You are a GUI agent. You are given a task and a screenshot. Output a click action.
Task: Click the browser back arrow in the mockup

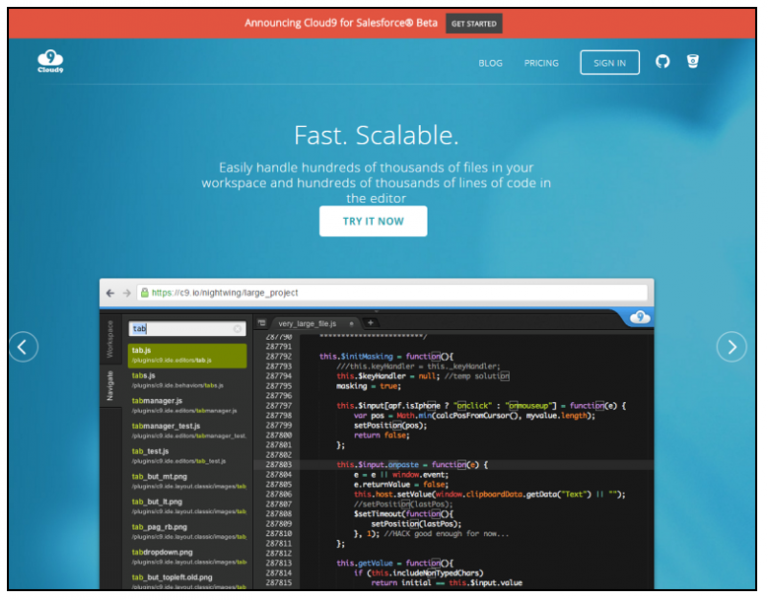(x=110, y=293)
